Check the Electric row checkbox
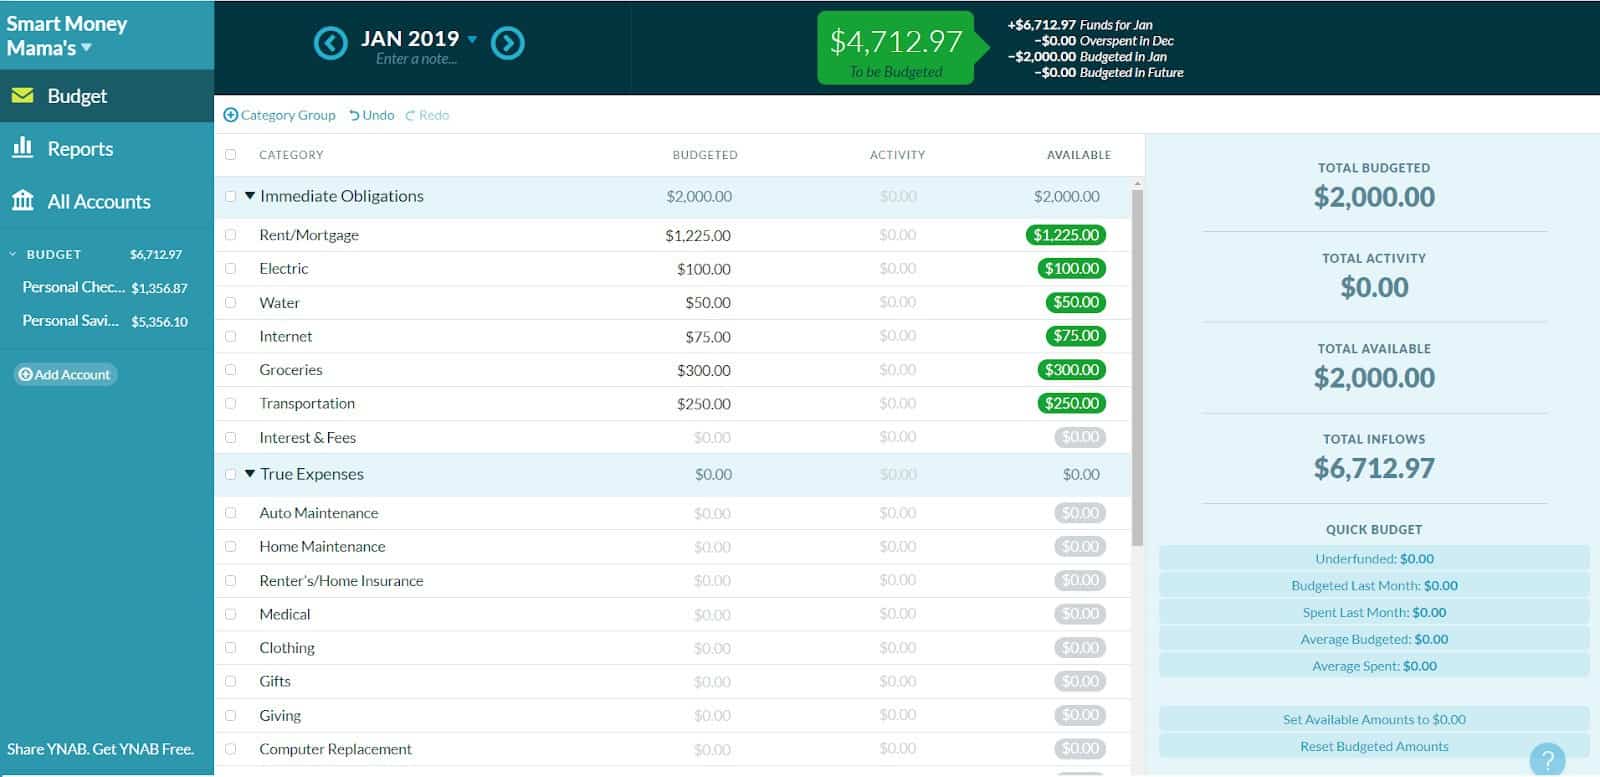1600x777 pixels. coord(231,269)
